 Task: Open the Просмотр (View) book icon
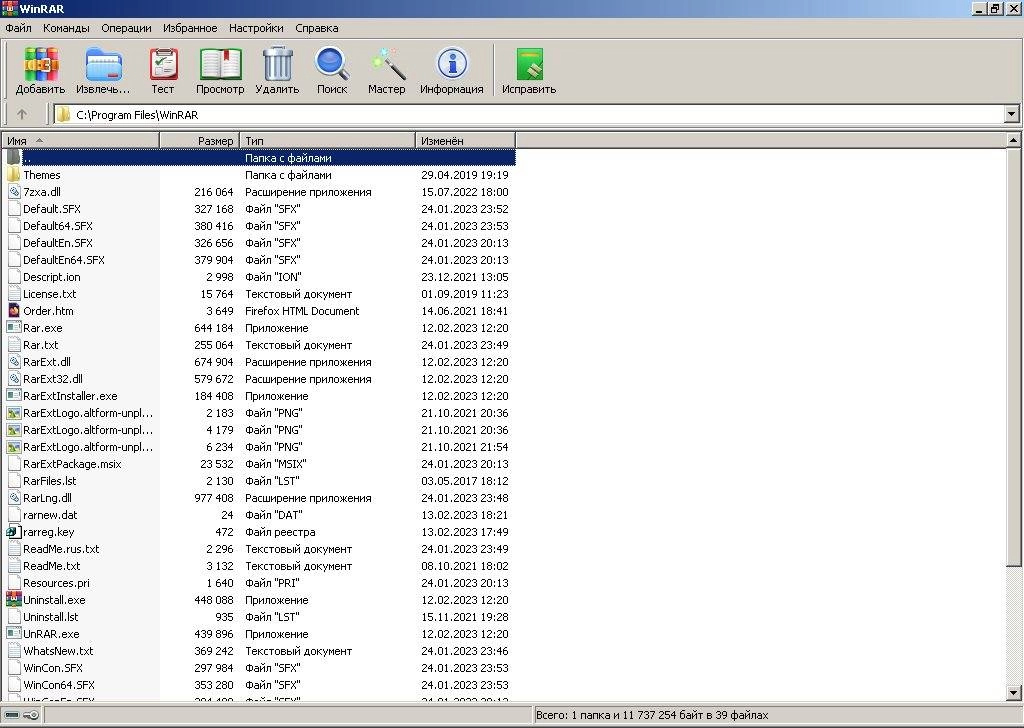click(x=220, y=65)
